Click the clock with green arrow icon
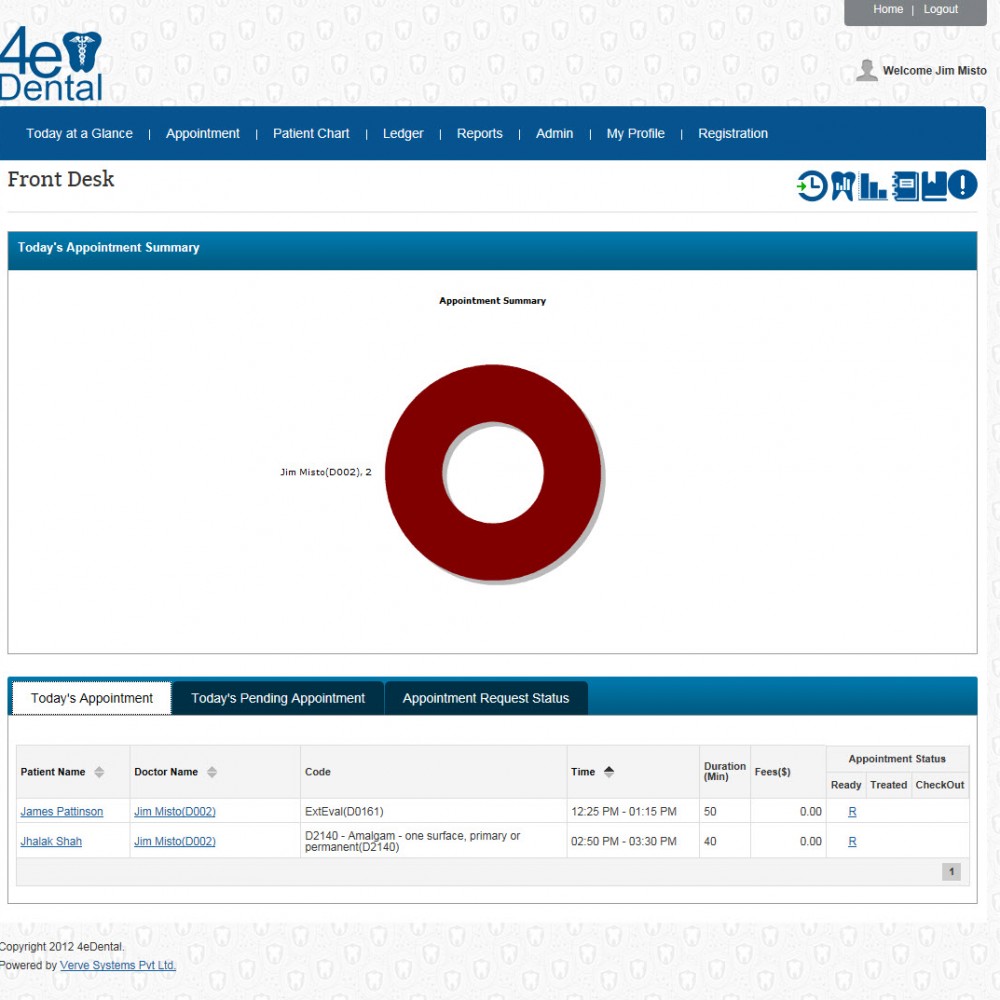Viewport: 1000px width, 1000px height. [812, 186]
